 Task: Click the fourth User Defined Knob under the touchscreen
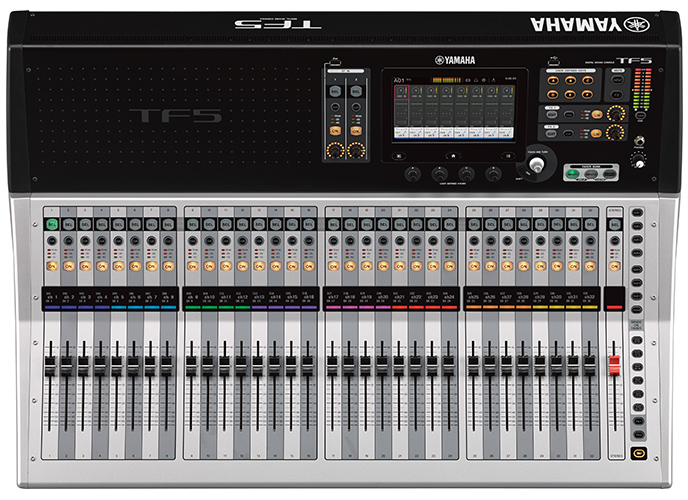tap(493, 174)
